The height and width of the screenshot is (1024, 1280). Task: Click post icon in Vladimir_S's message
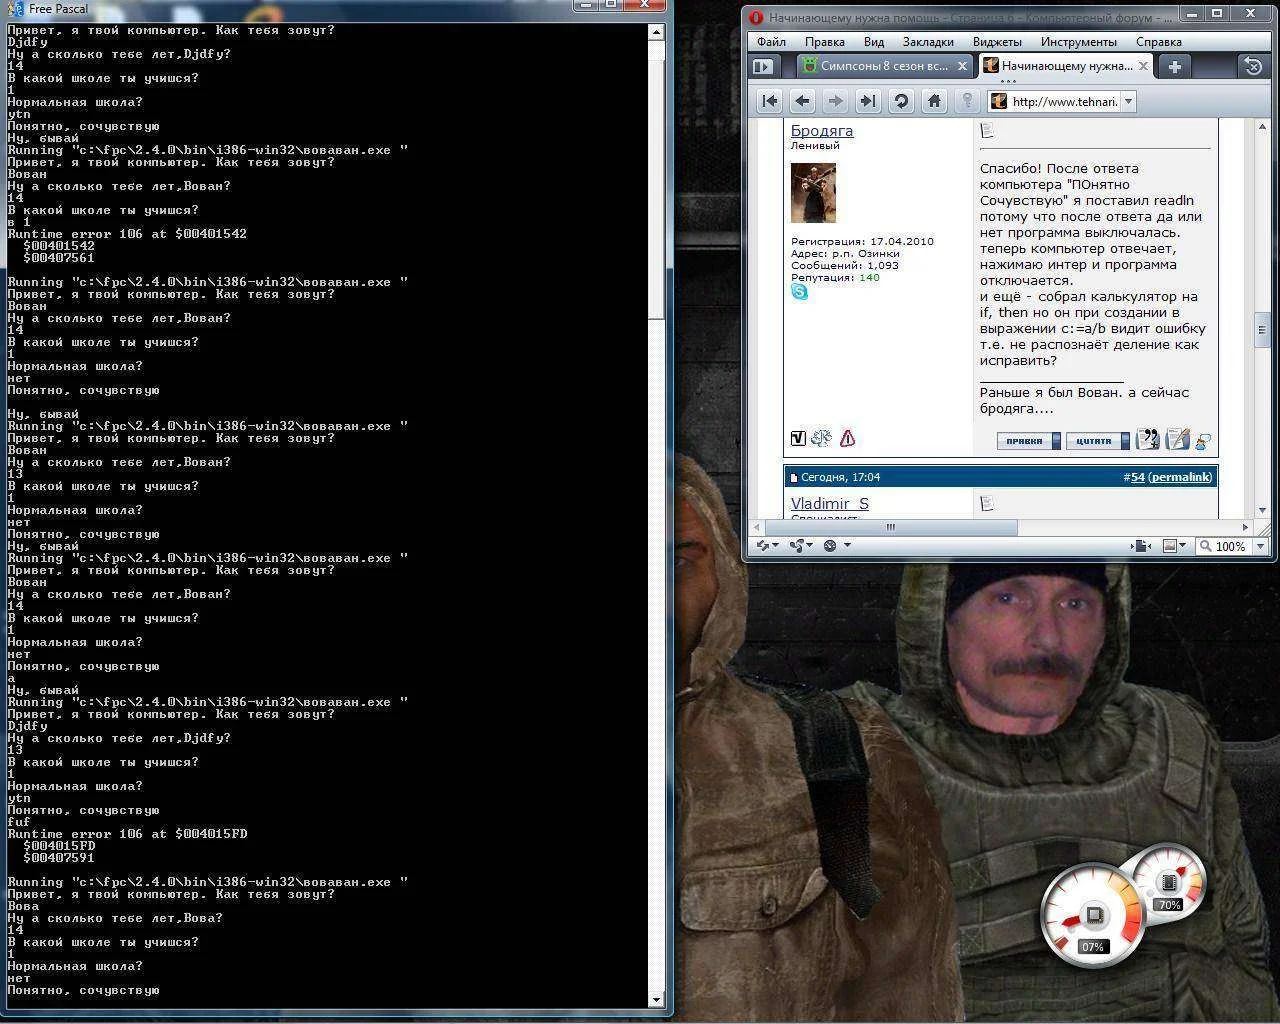pyautogui.click(x=987, y=503)
